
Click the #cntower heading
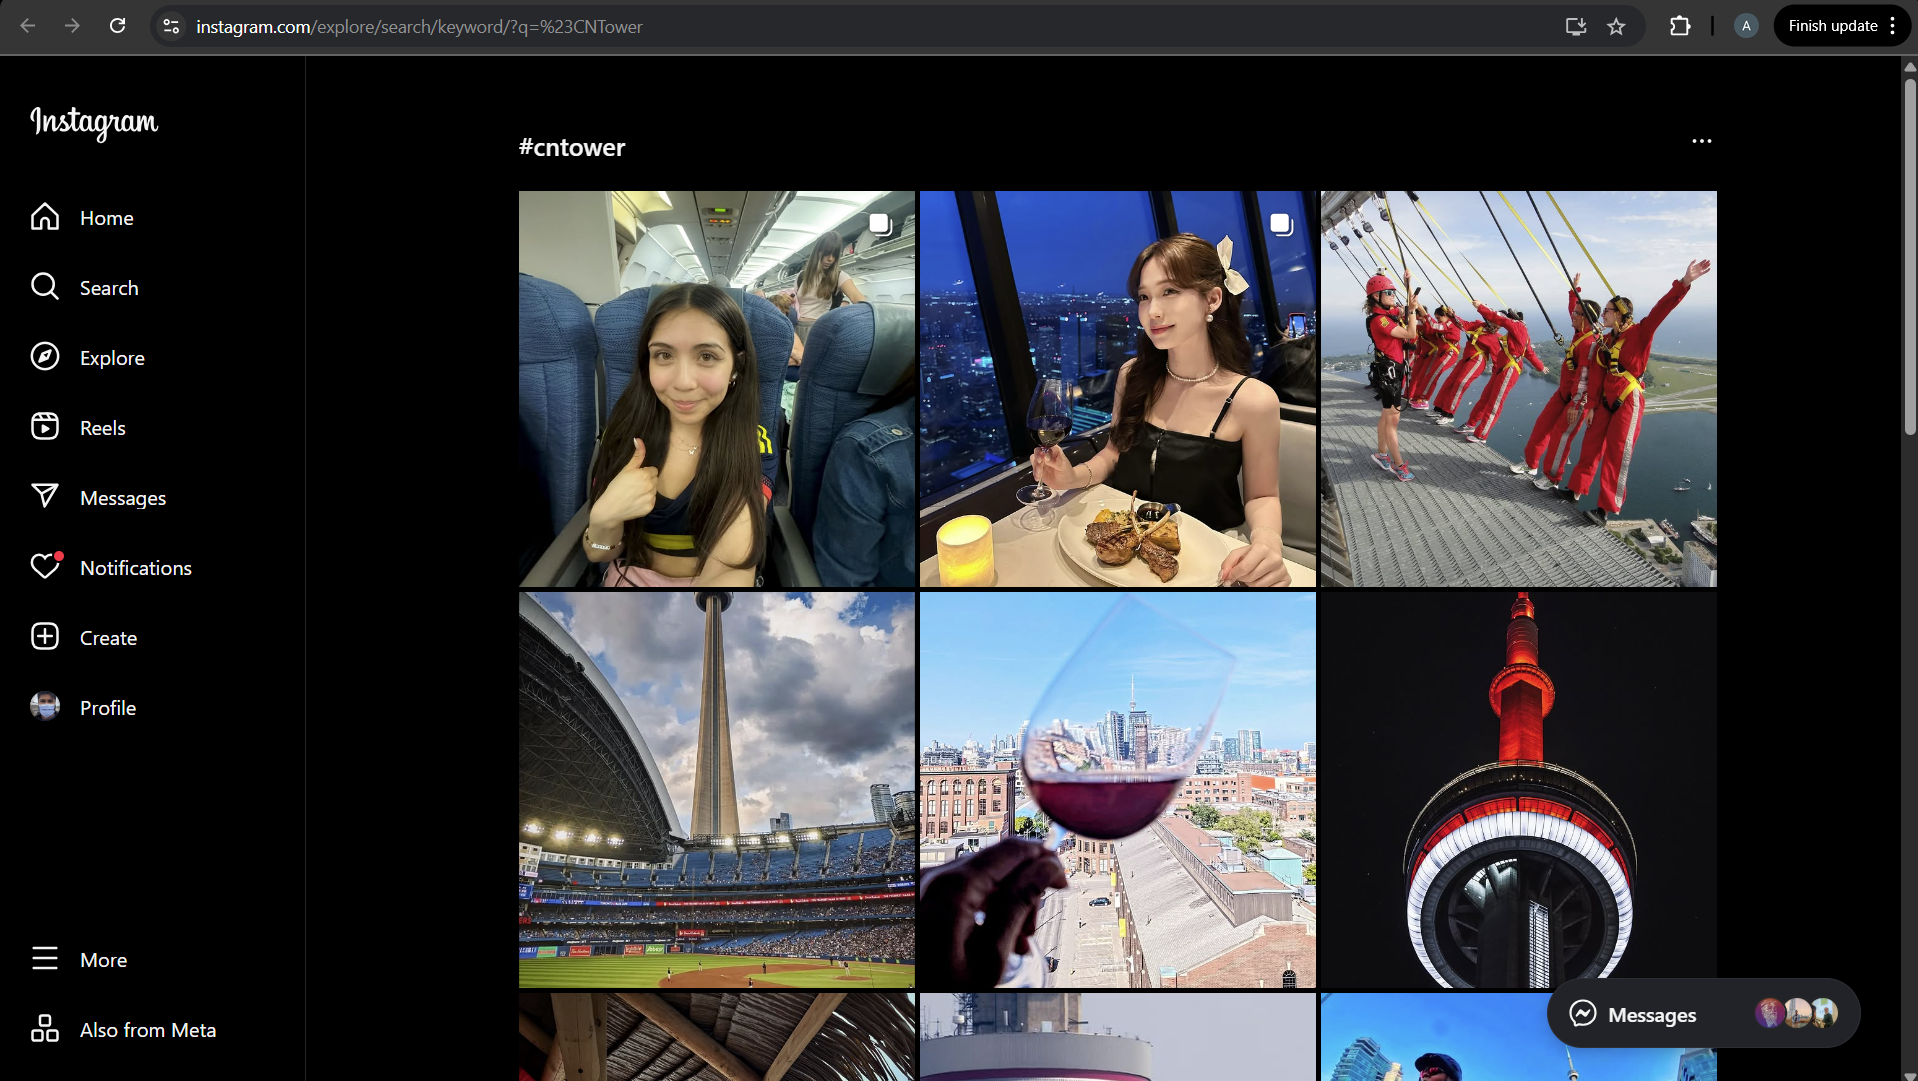coord(572,147)
